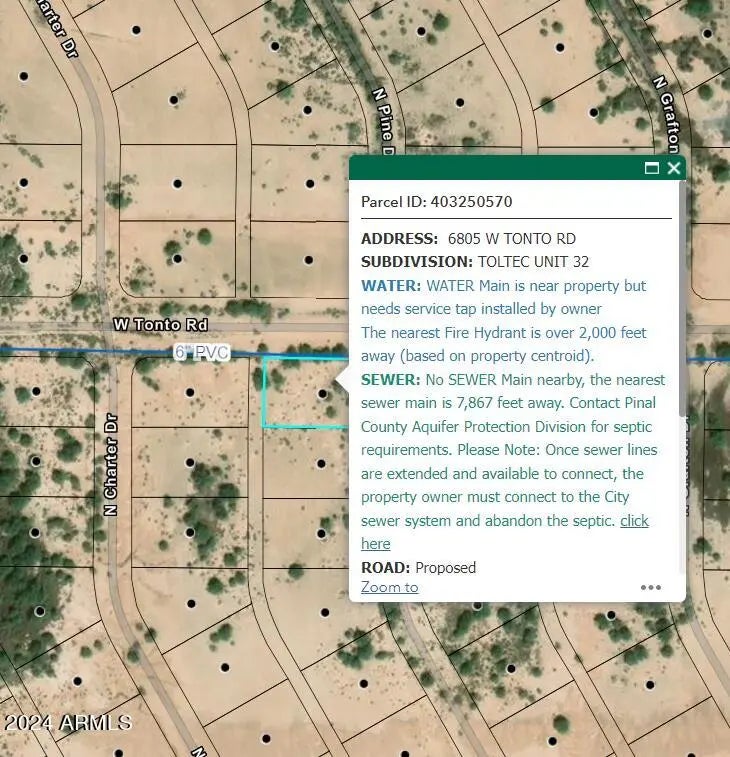Click the N Grafton street label
The height and width of the screenshot is (757, 730).
click(664, 110)
